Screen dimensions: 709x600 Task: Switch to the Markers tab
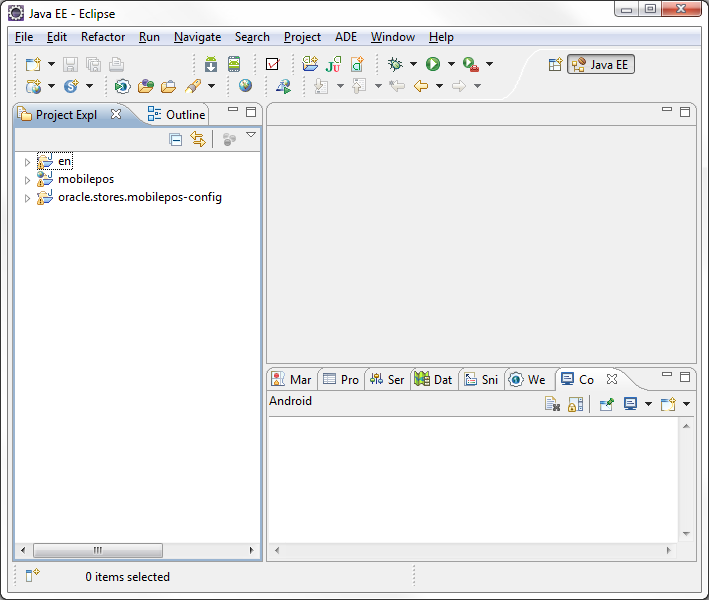pos(291,379)
